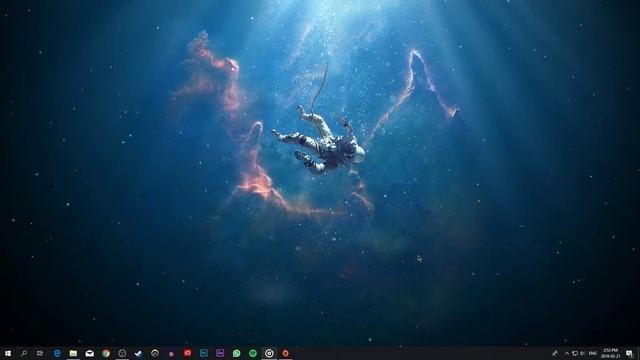Open the Windows Start menu

(7, 353)
